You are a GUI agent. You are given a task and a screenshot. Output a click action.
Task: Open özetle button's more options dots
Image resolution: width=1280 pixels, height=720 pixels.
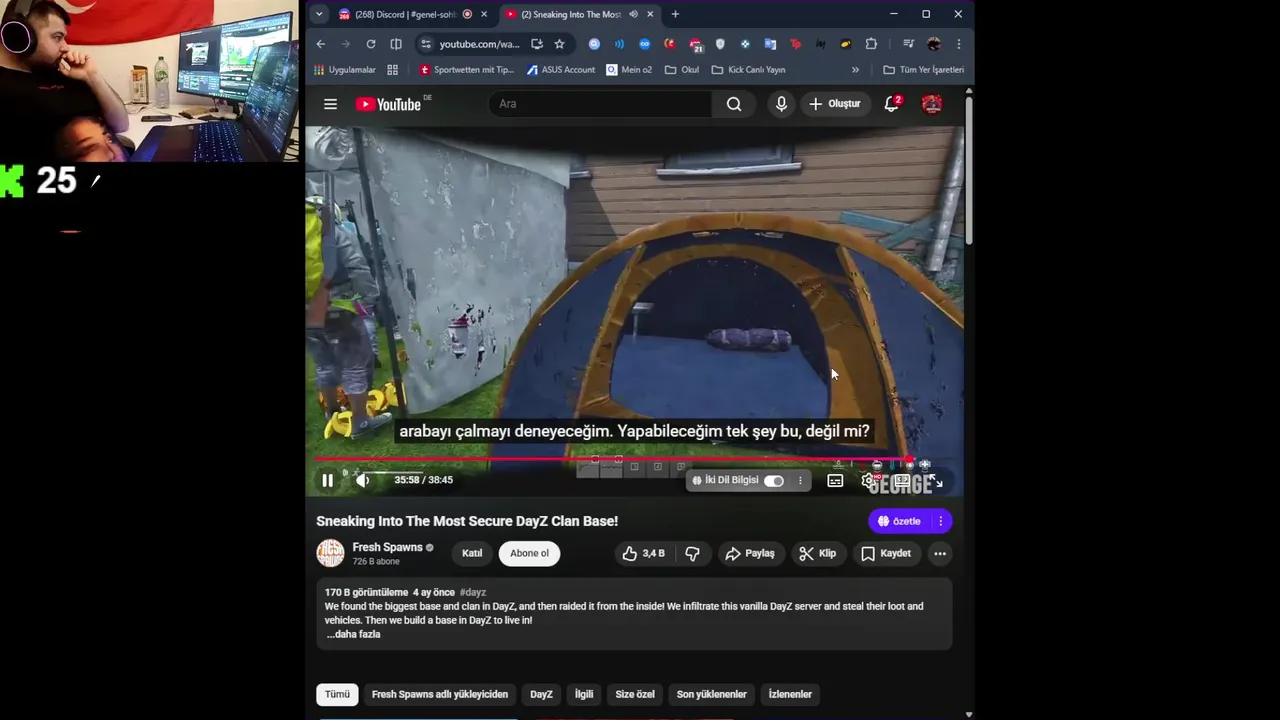(x=940, y=521)
